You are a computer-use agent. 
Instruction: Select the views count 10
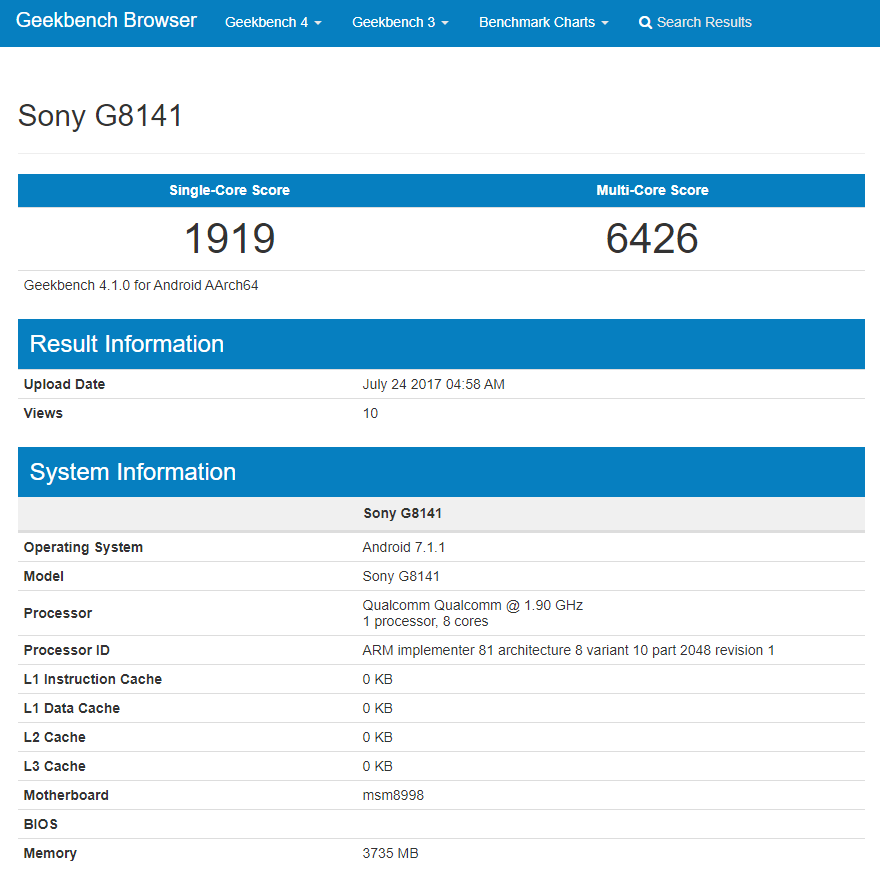coord(370,414)
